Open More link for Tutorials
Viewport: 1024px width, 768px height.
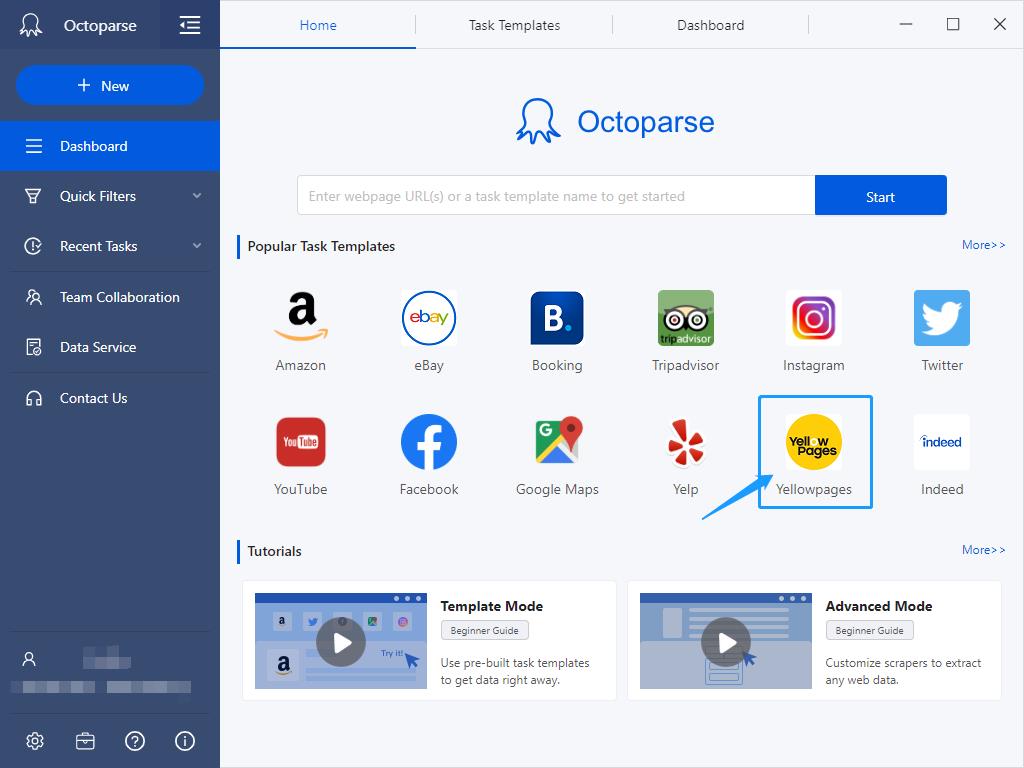tap(983, 550)
